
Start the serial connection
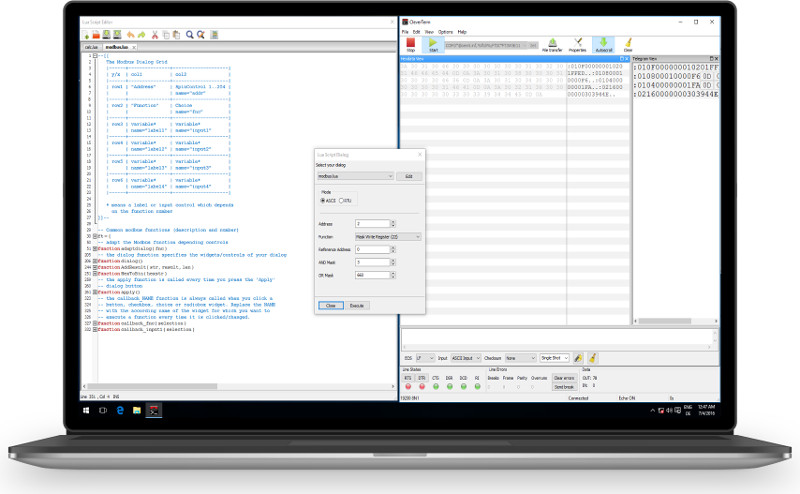(x=433, y=44)
